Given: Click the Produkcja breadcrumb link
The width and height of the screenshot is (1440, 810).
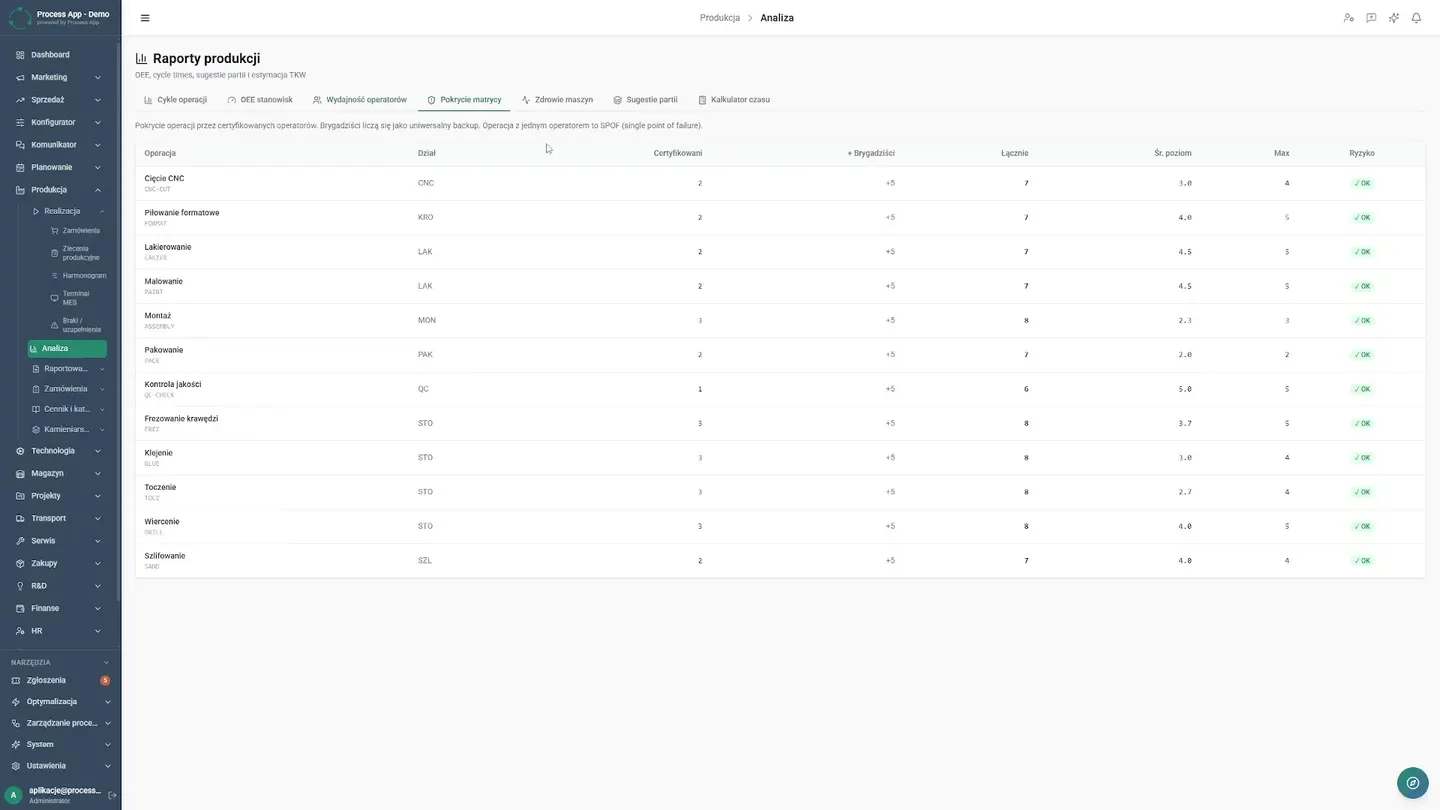Looking at the screenshot, I should 720,18.
